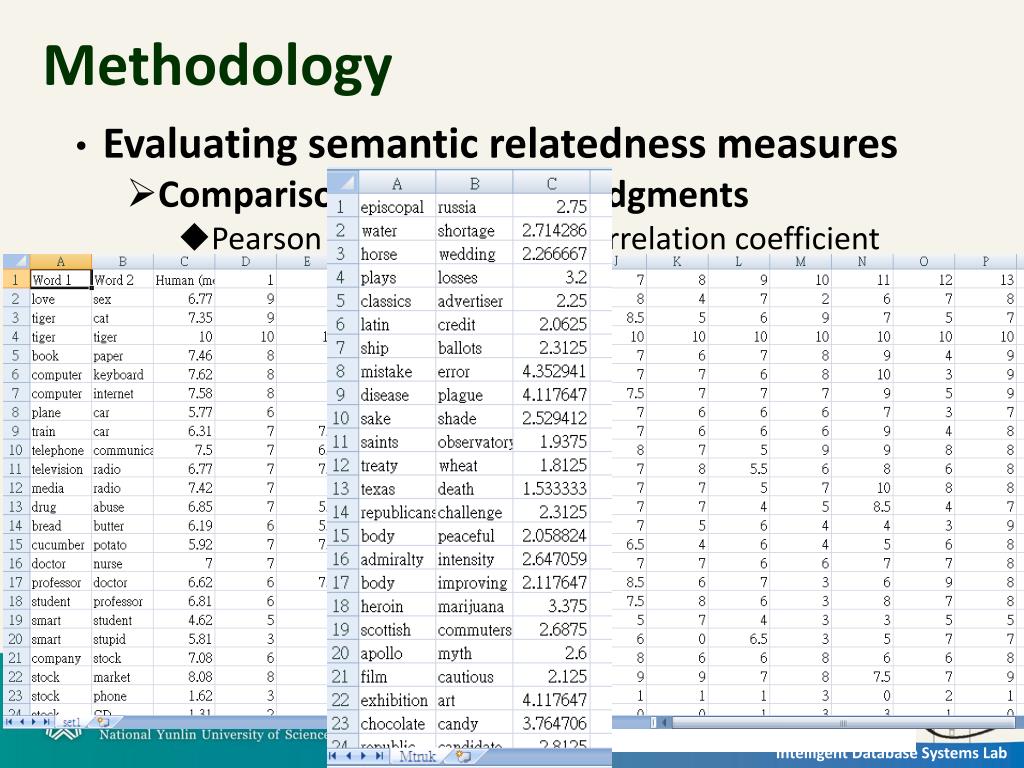Click the cell containing 'ballots'
1024x768 pixels.
pyautogui.click(x=475, y=347)
